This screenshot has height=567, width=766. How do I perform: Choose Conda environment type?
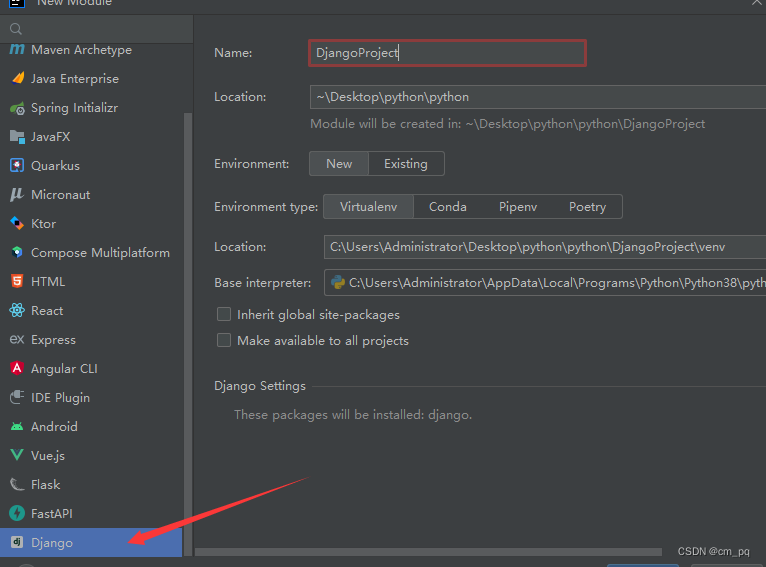447,207
